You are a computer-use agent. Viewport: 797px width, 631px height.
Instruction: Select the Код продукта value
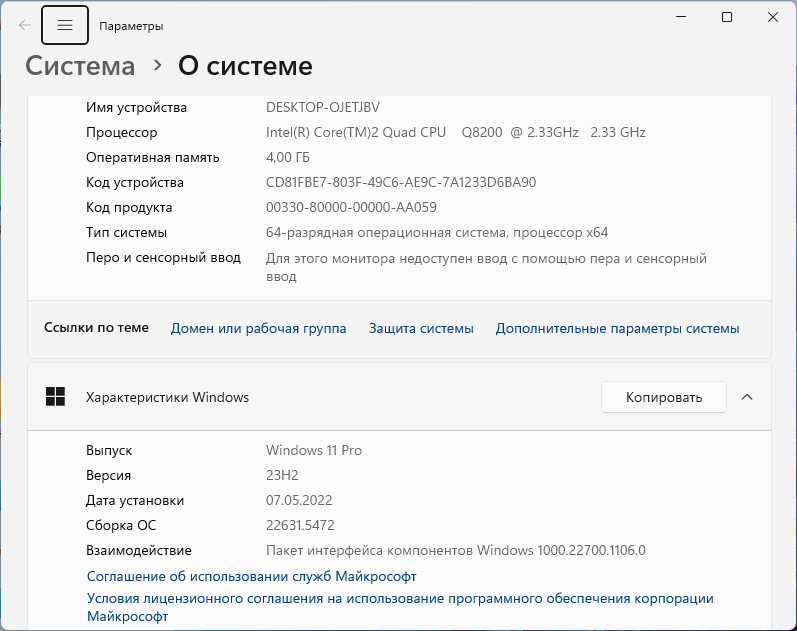click(x=351, y=207)
